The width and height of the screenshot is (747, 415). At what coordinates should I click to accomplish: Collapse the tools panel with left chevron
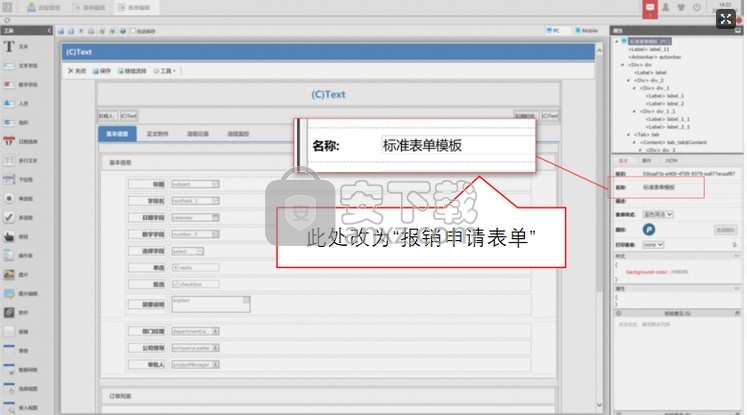pos(49,30)
